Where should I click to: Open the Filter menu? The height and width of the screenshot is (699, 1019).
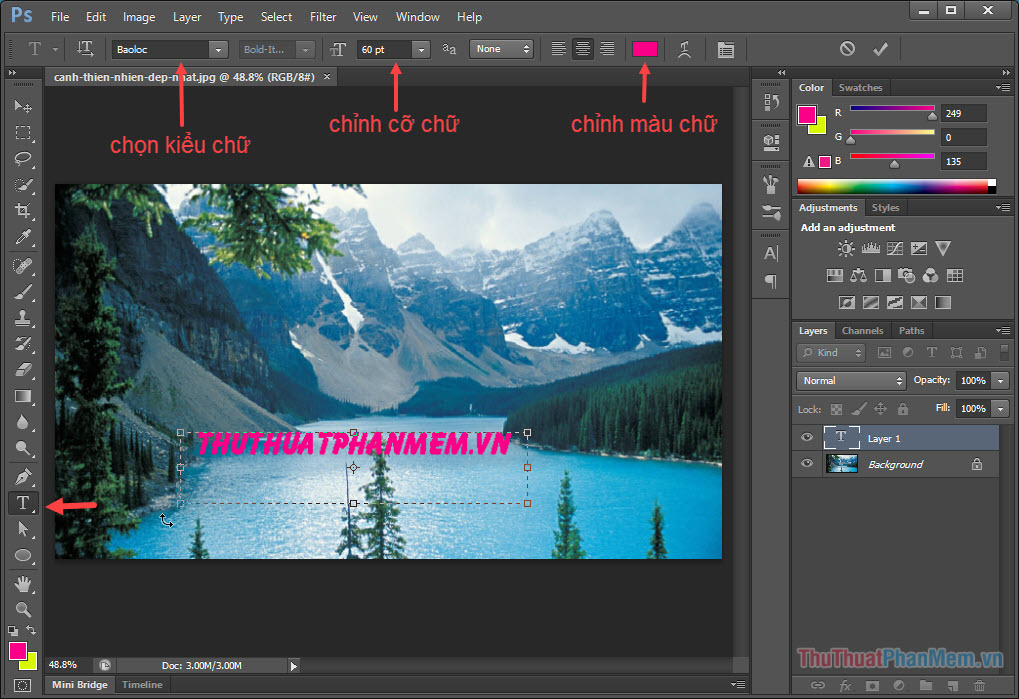tap(322, 16)
